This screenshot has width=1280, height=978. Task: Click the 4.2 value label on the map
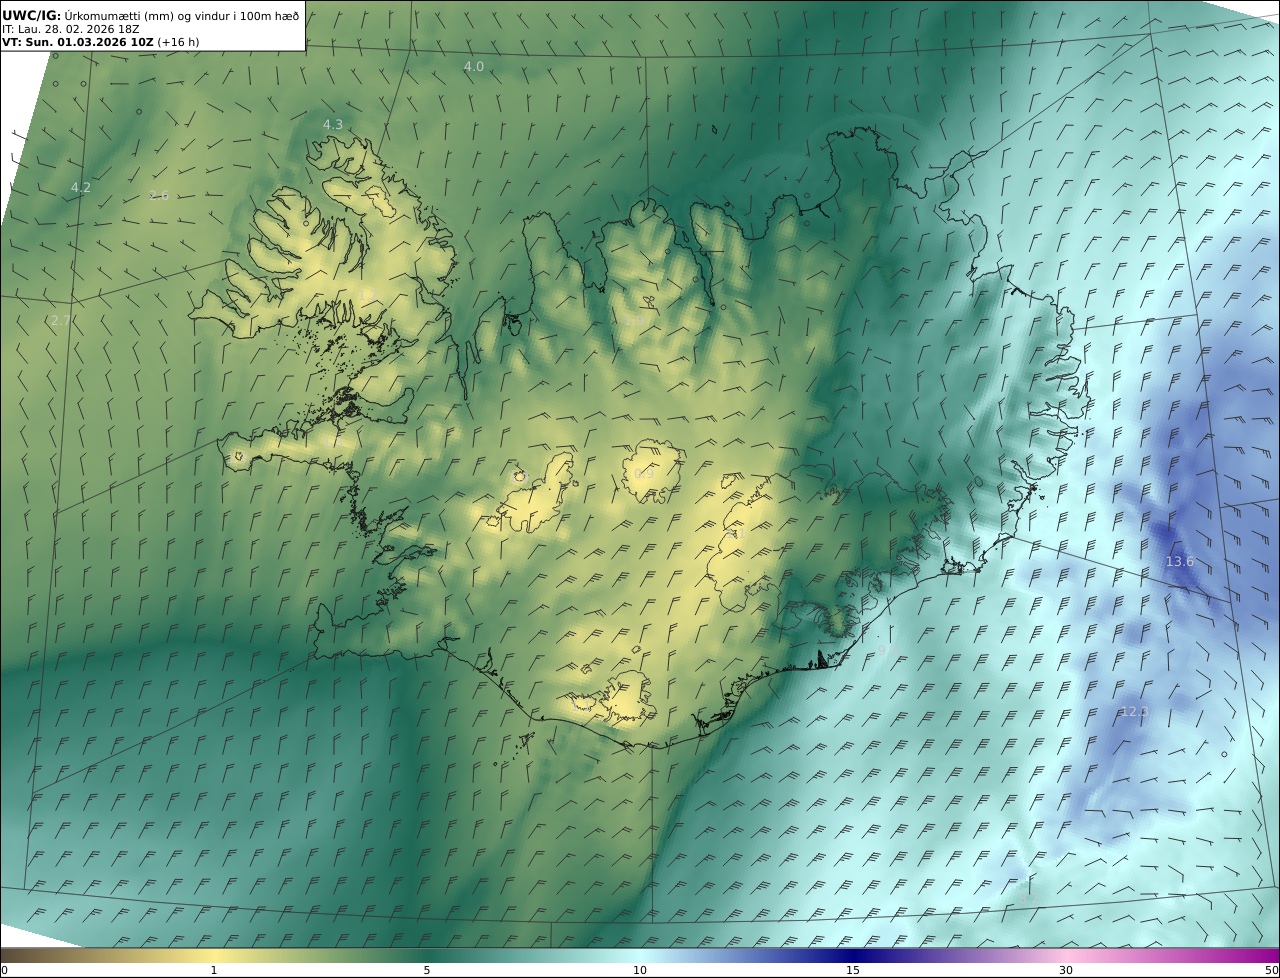click(80, 187)
